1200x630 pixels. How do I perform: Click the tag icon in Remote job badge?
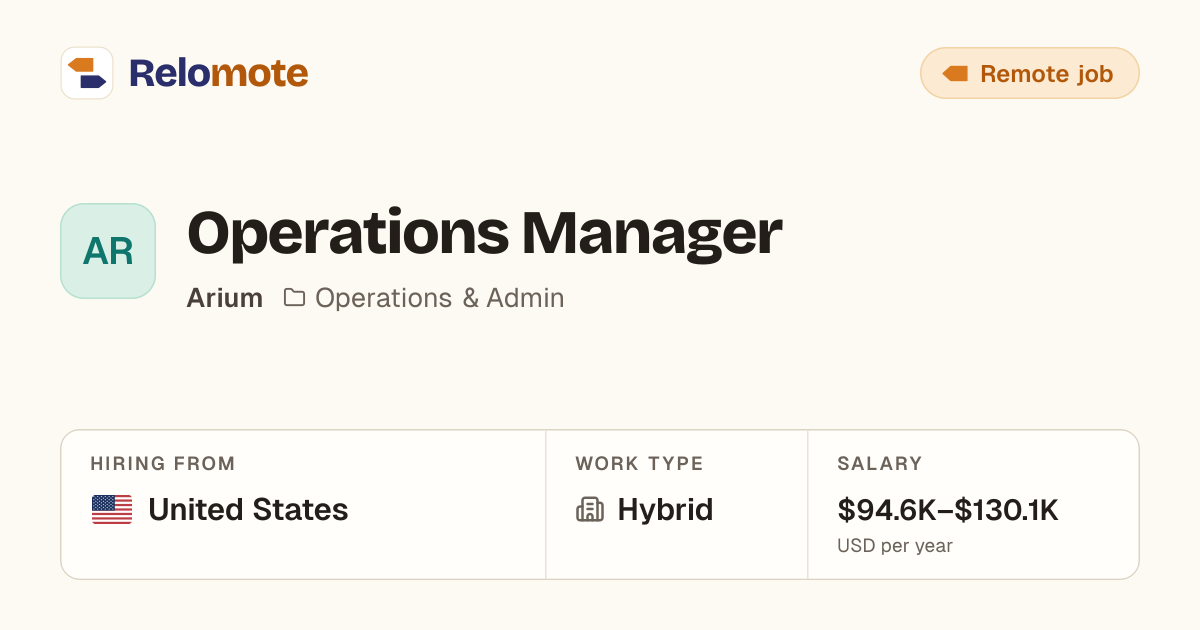[x=955, y=73]
